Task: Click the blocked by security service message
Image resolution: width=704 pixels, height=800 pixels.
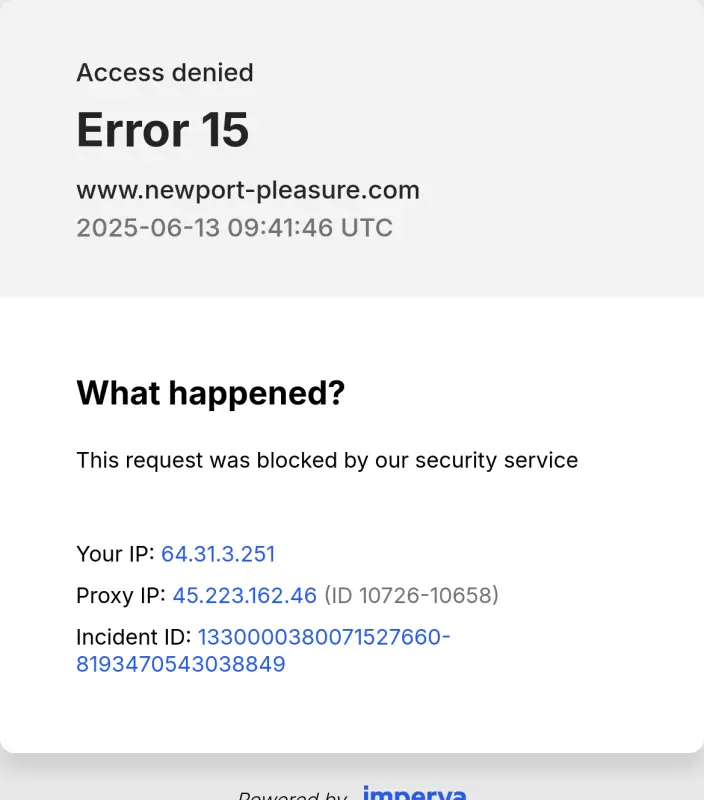Action: (x=327, y=460)
